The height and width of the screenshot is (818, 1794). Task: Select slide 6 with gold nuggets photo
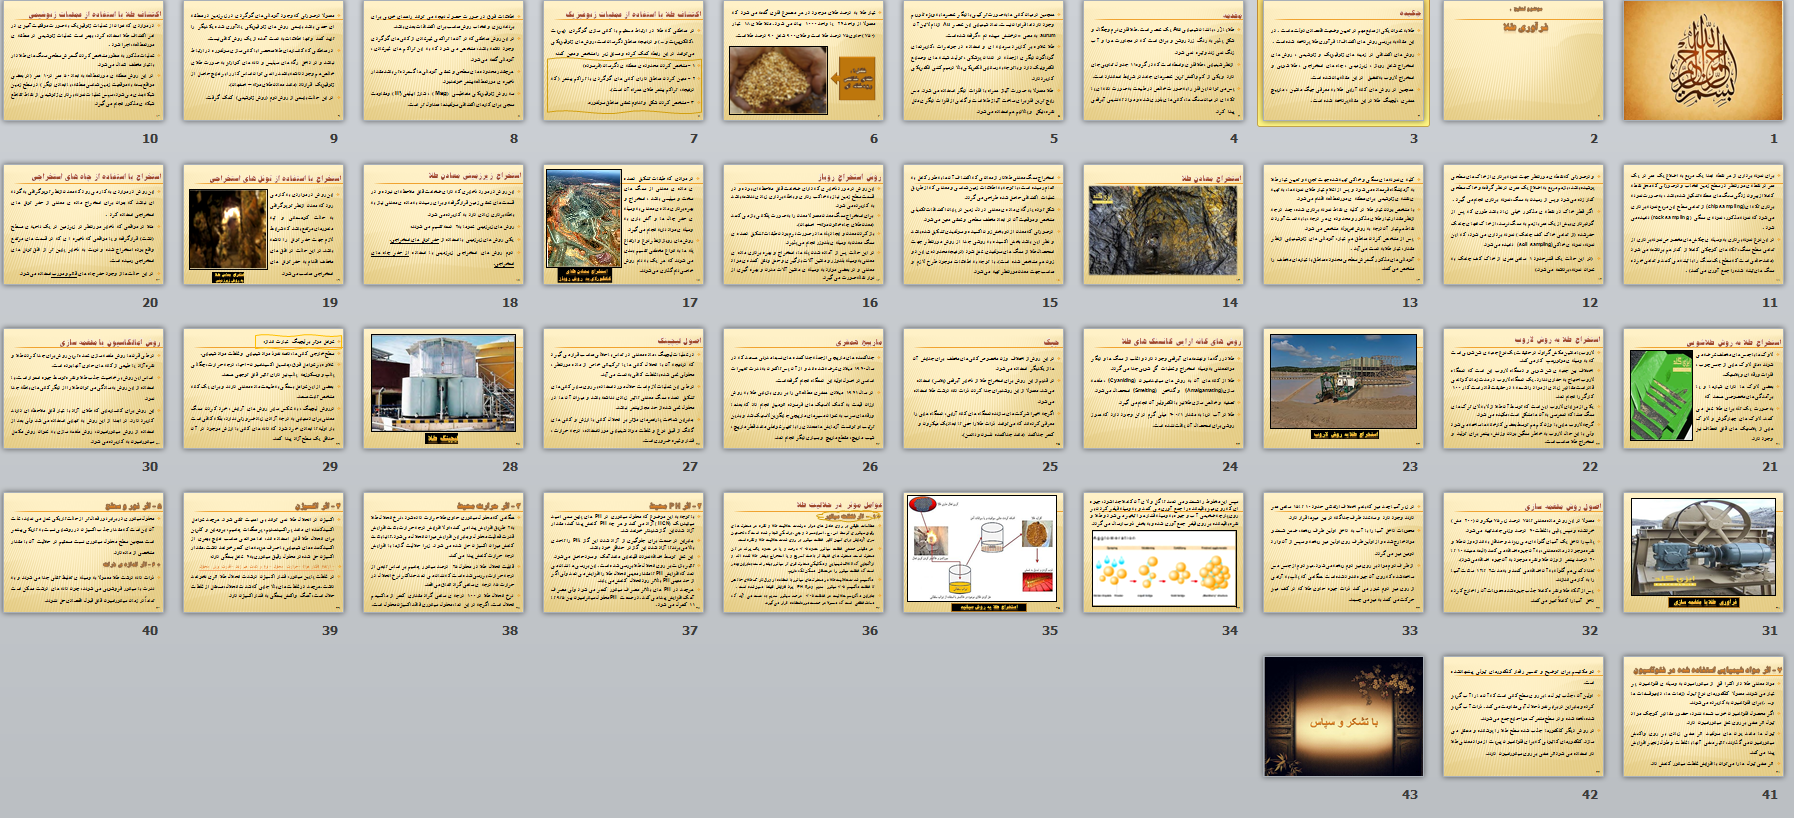[803, 61]
